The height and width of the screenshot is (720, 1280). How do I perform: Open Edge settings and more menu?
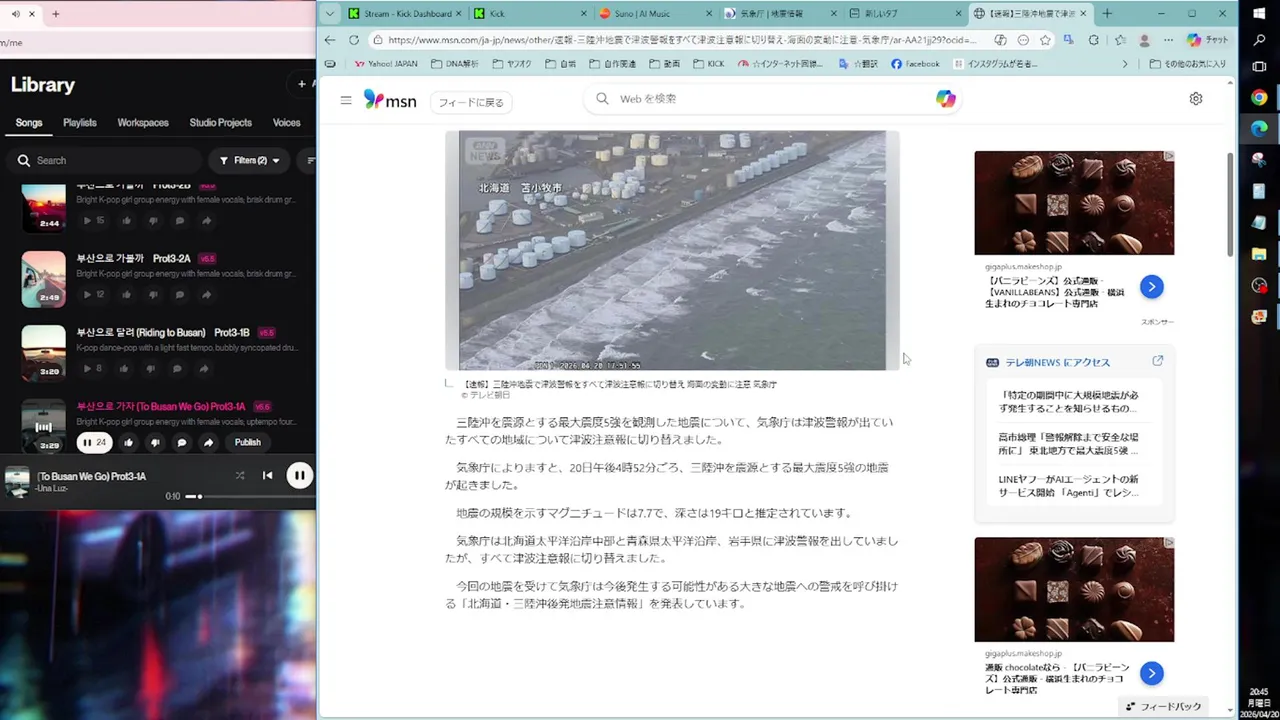pos(1168,40)
